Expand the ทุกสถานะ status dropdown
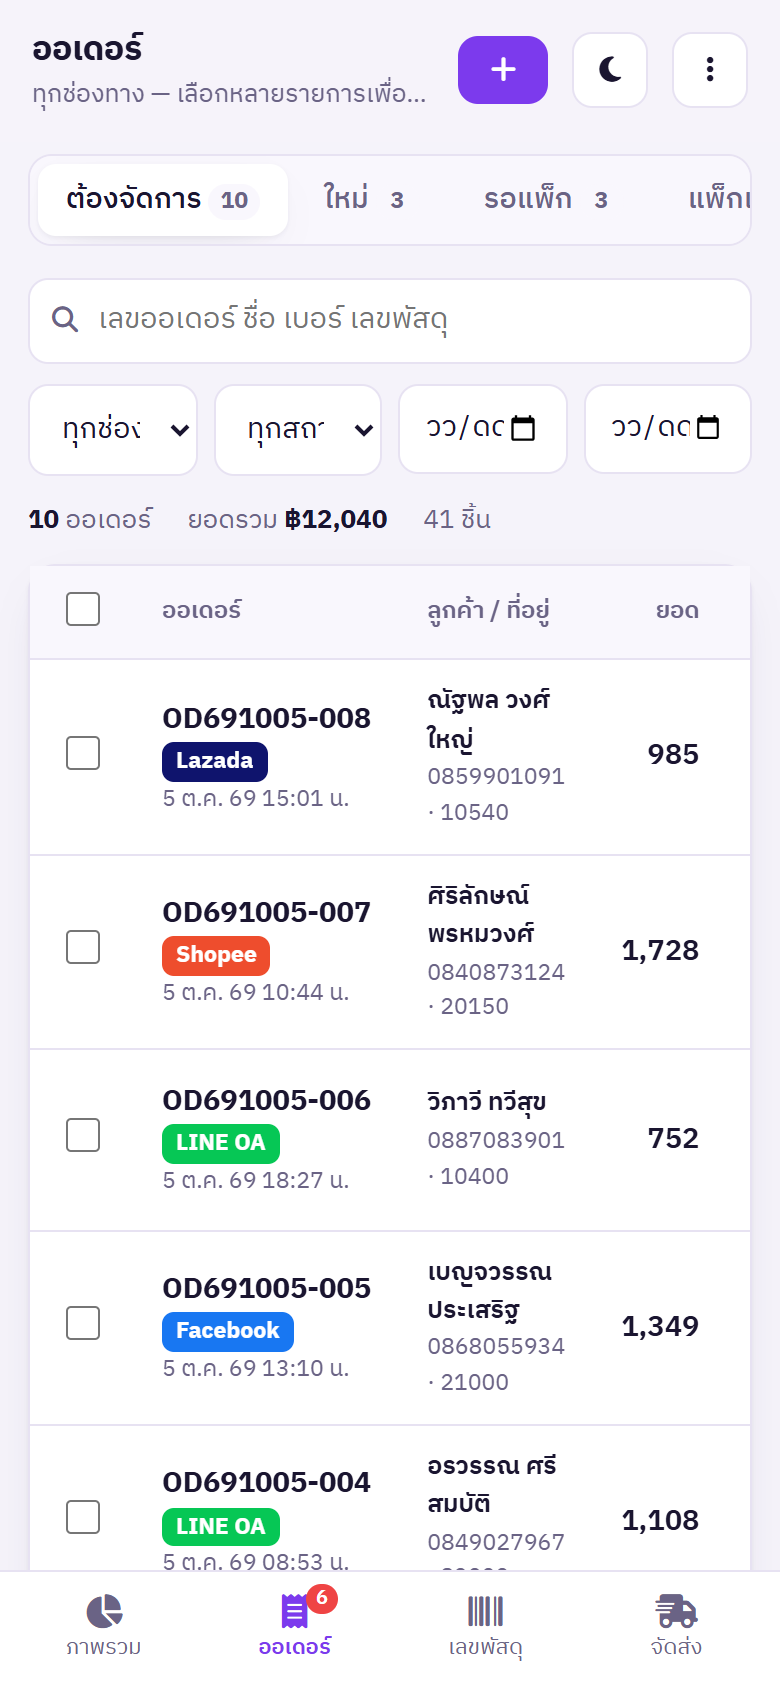 [x=298, y=429]
